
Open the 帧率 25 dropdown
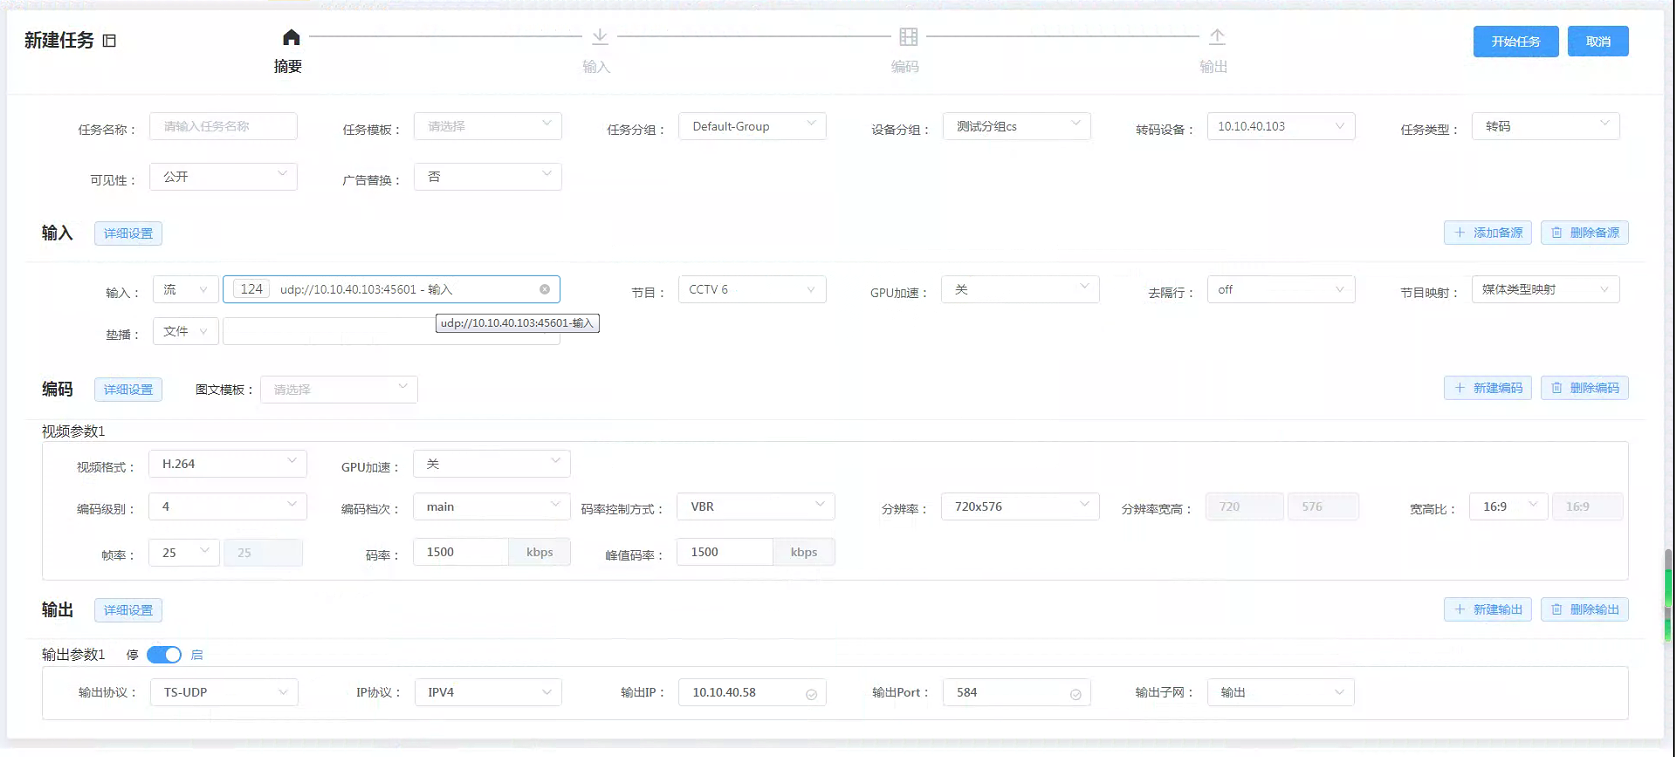point(184,552)
